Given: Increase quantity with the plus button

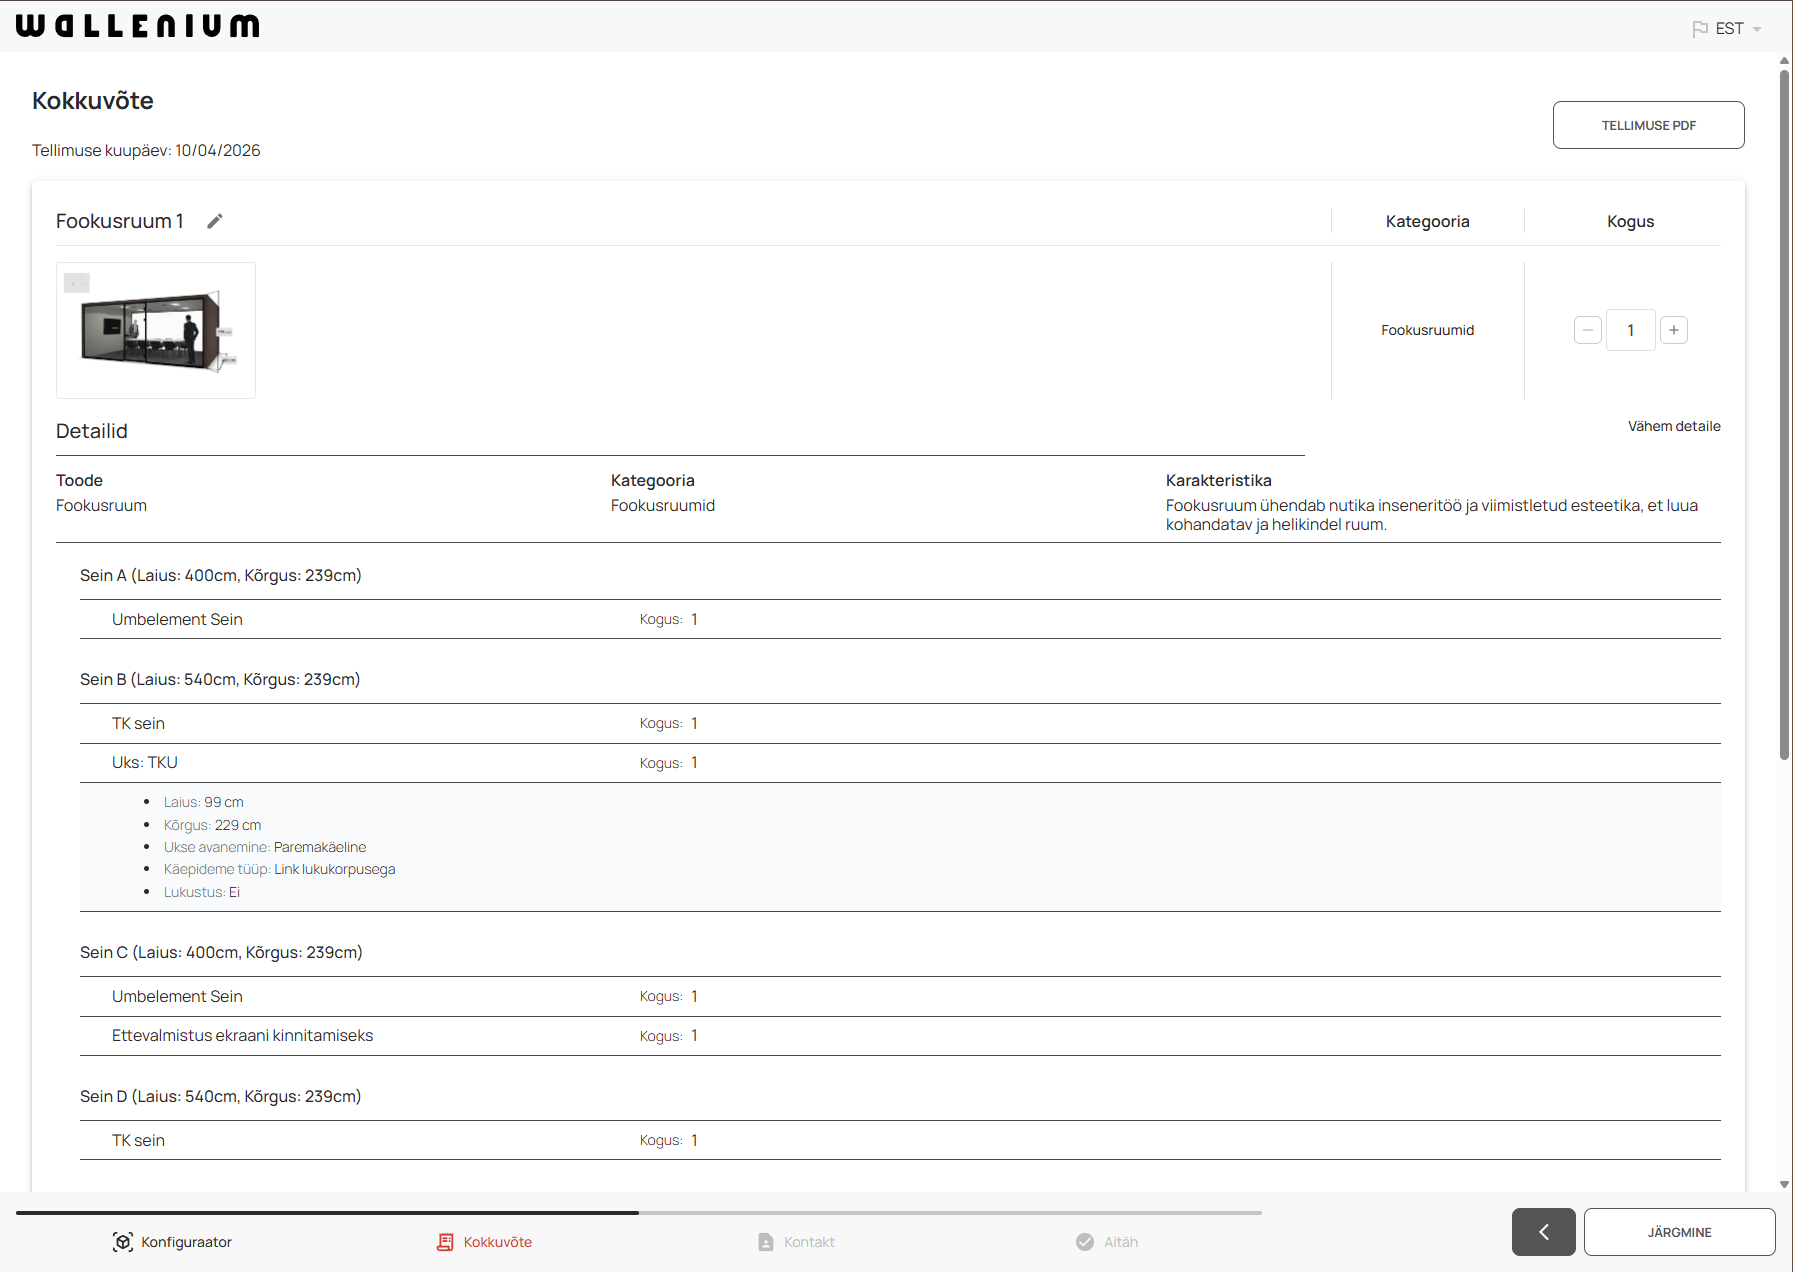Looking at the screenshot, I should [1673, 330].
